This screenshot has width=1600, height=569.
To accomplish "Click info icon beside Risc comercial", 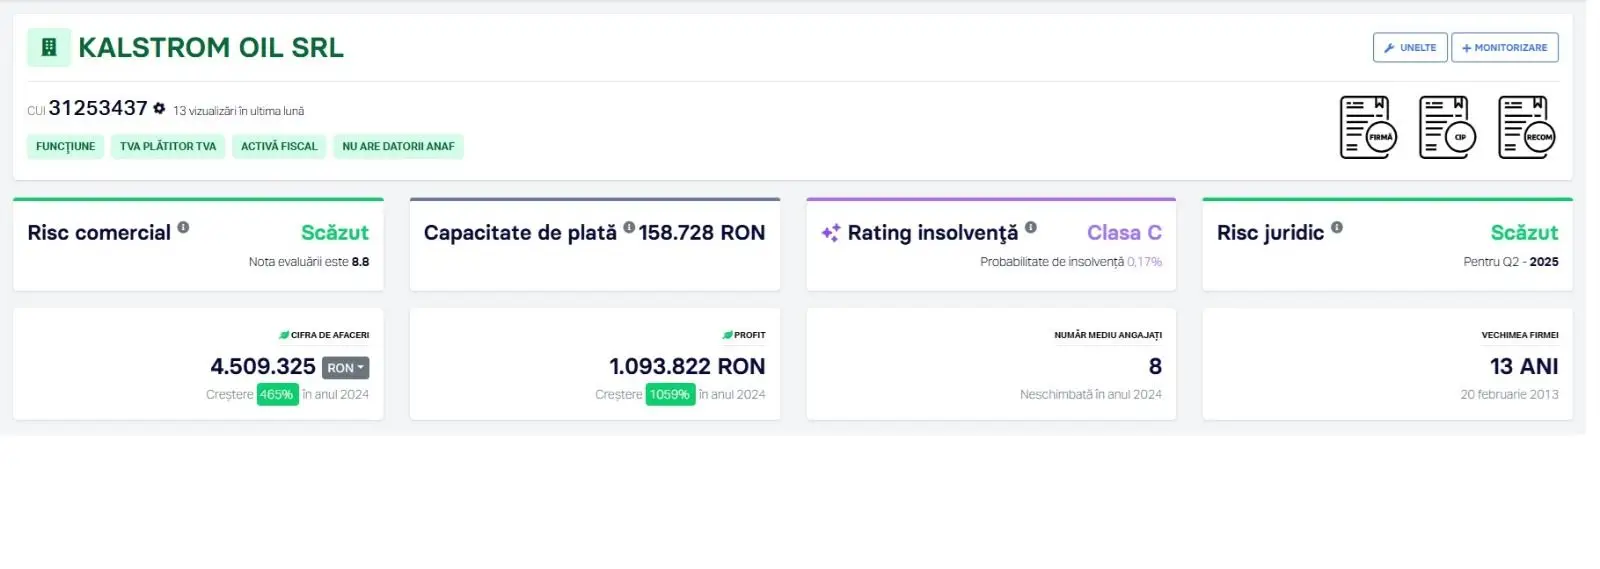I will pos(183,228).
